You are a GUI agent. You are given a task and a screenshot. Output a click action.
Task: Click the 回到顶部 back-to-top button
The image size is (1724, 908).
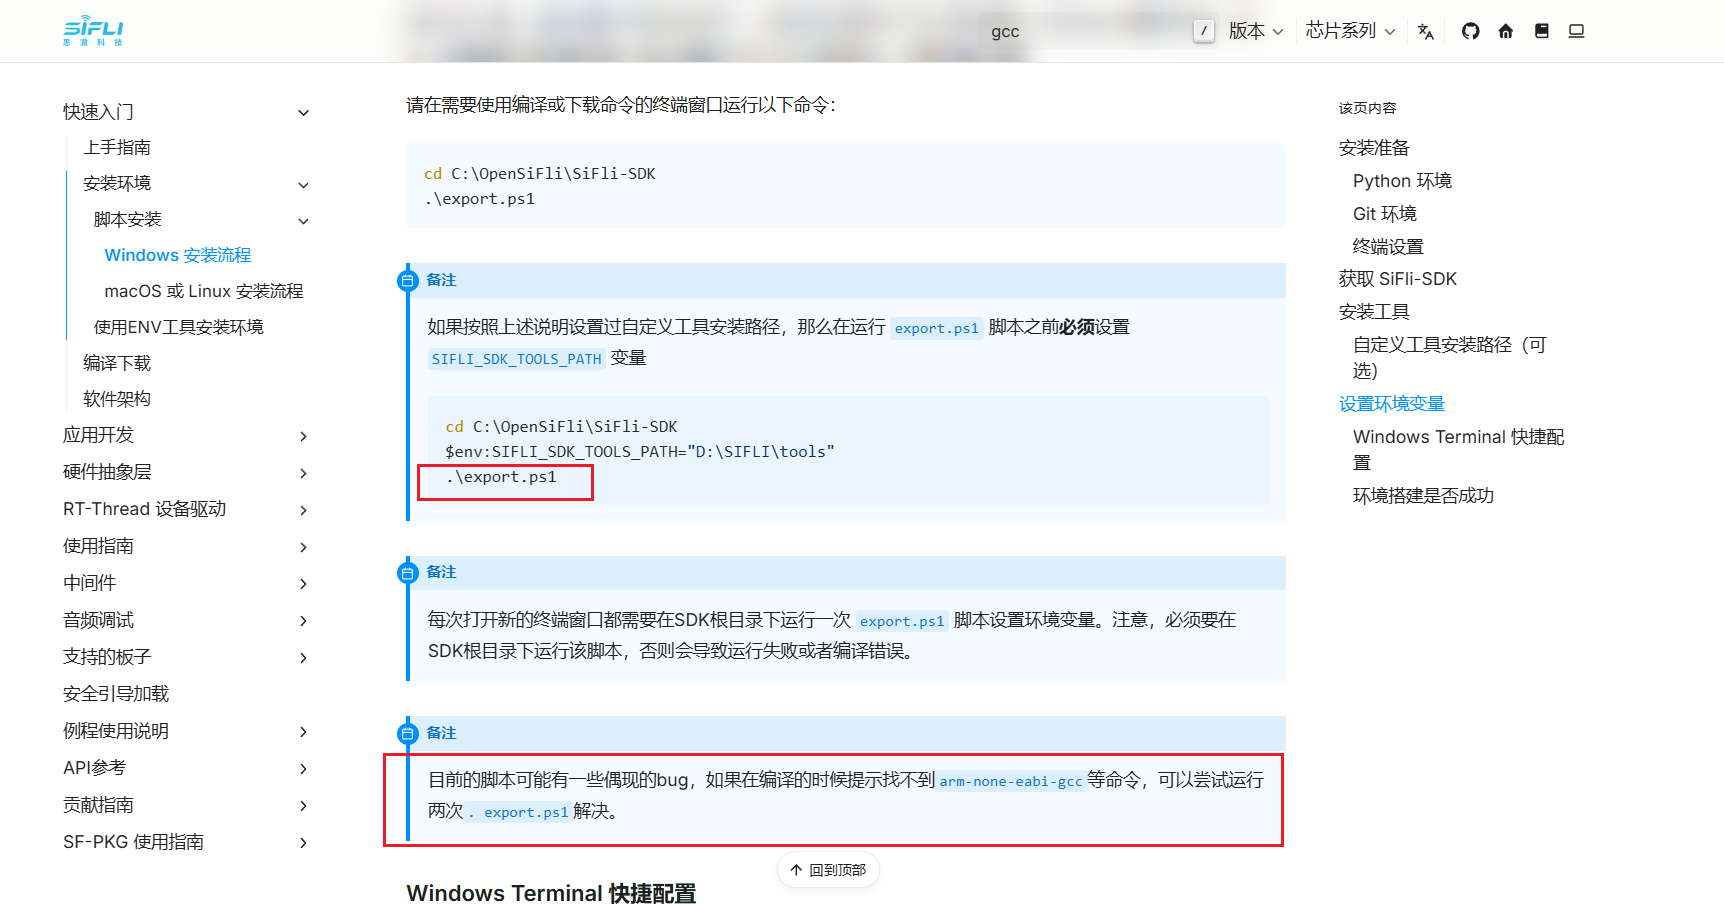pos(828,870)
